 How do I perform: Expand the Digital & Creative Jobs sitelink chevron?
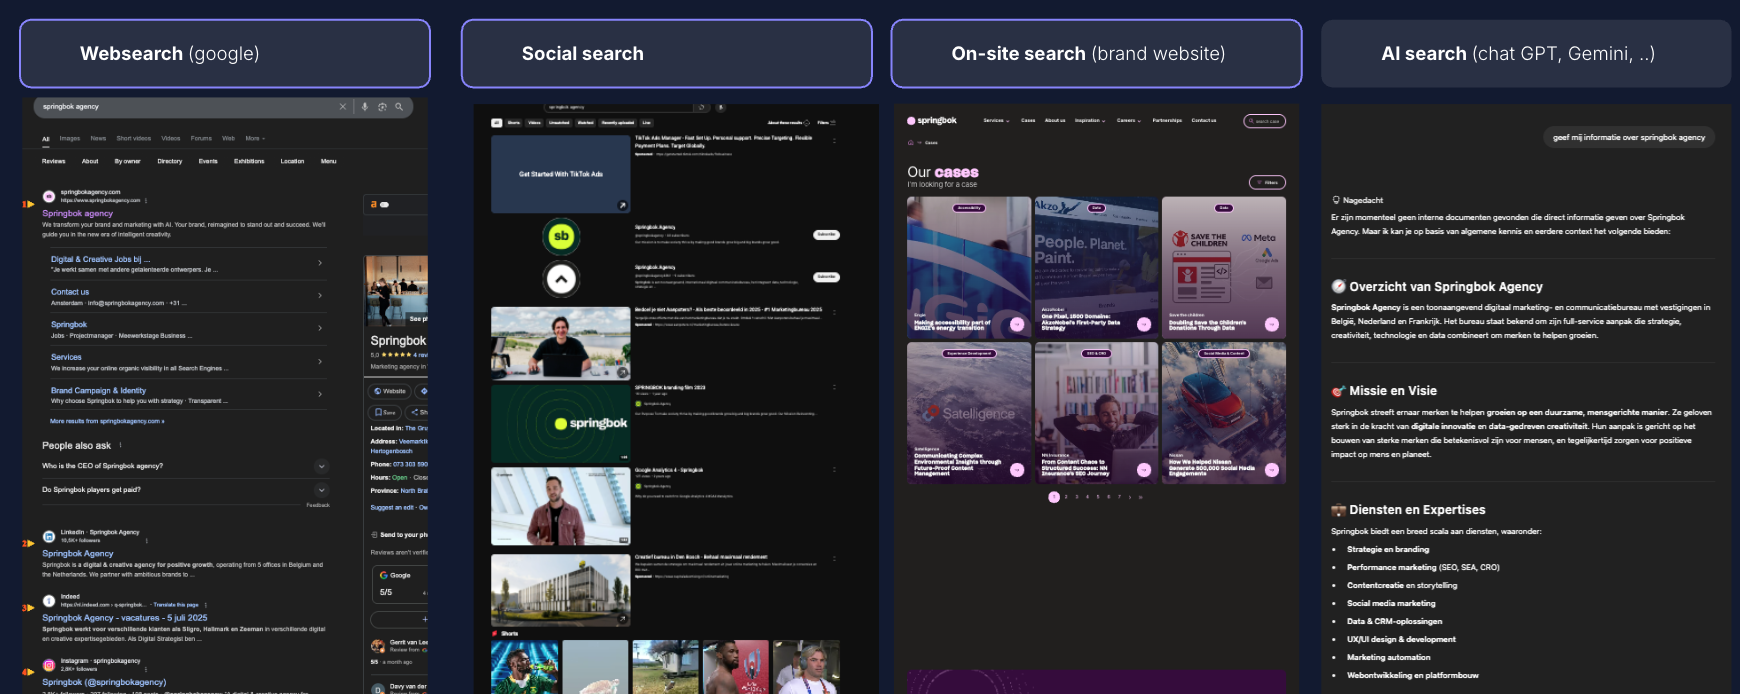point(320,263)
